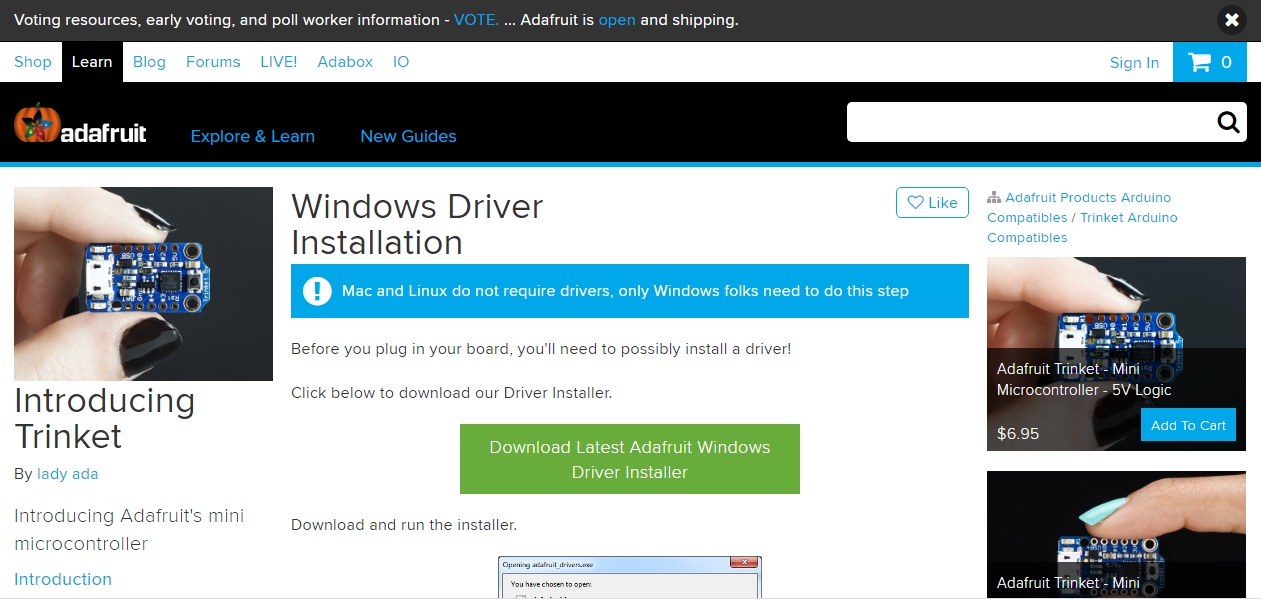Open the Explore & Learn menu
Screen dimensions: 1261x599
(253, 136)
